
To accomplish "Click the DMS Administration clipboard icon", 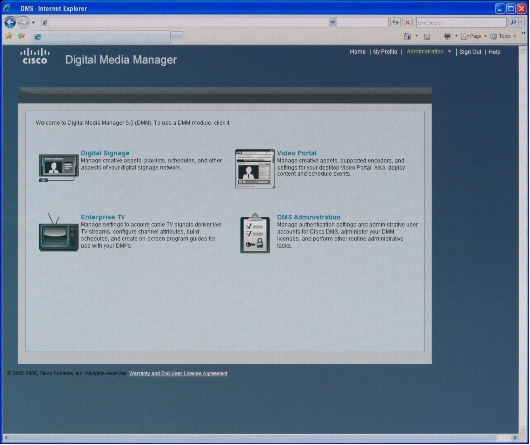I will pos(255,233).
